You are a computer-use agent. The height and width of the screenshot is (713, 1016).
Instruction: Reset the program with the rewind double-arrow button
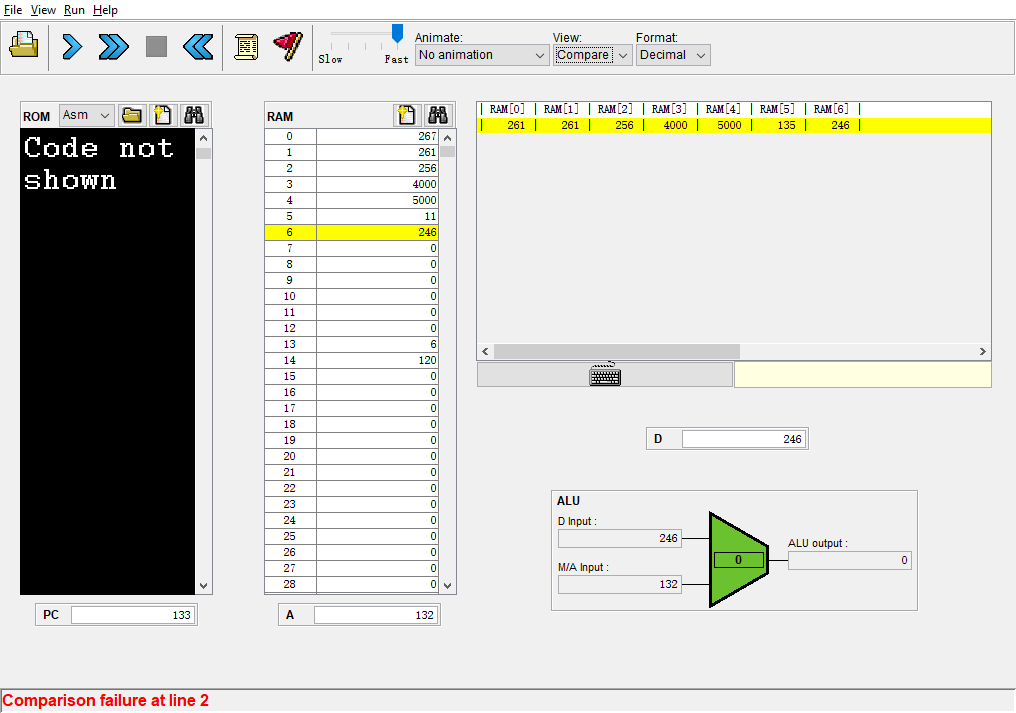(x=198, y=46)
